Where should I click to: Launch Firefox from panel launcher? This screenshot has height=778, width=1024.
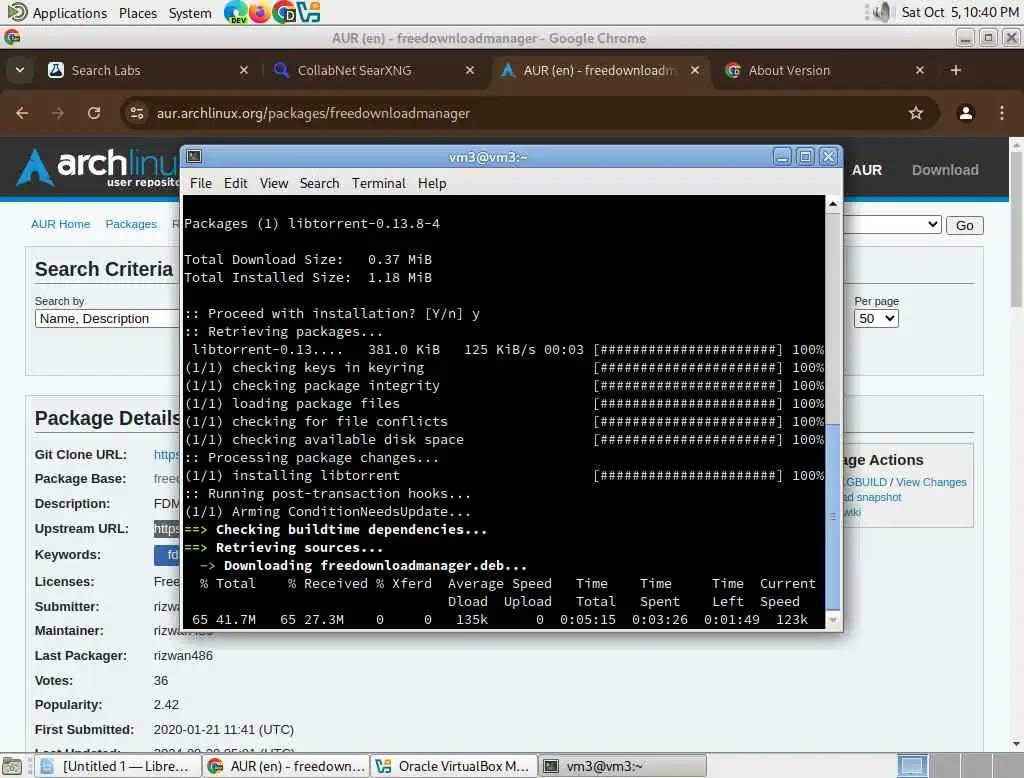259,12
